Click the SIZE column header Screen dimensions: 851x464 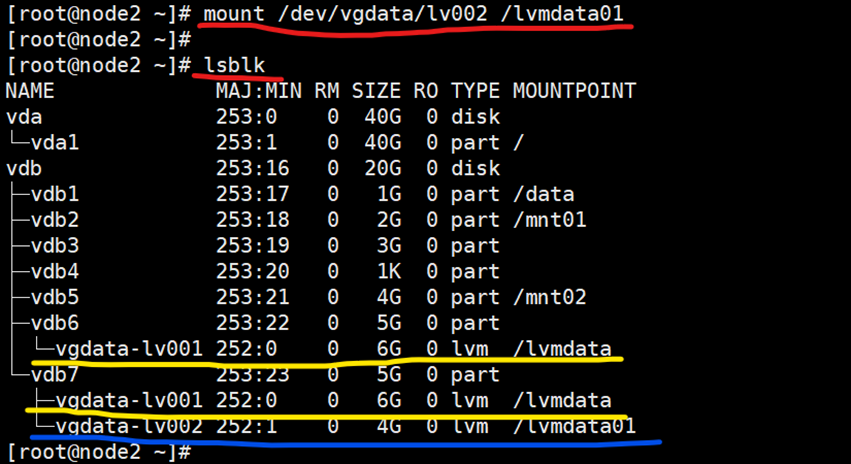coord(376,91)
